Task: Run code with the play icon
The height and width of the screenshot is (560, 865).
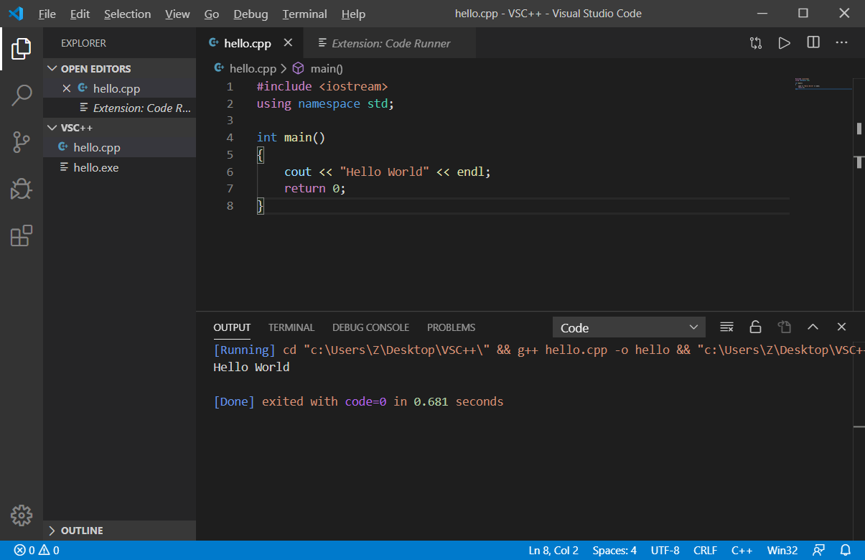Action: click(784, 43)
